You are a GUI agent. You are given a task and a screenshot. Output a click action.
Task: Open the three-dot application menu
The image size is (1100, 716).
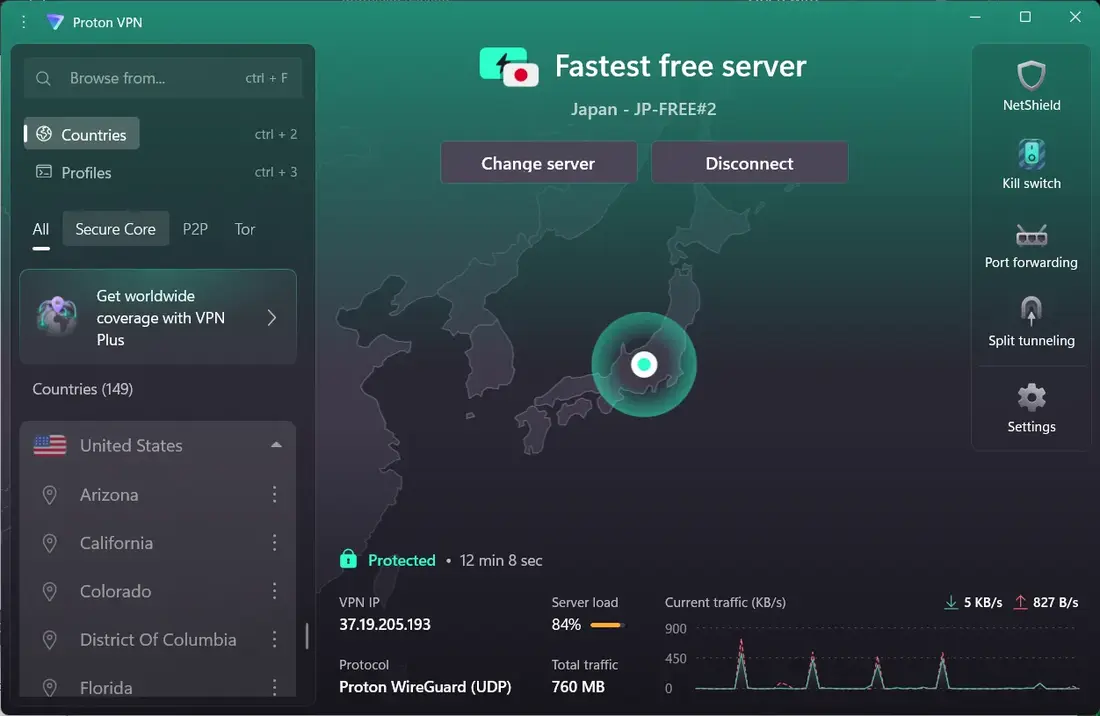[24, 22]
